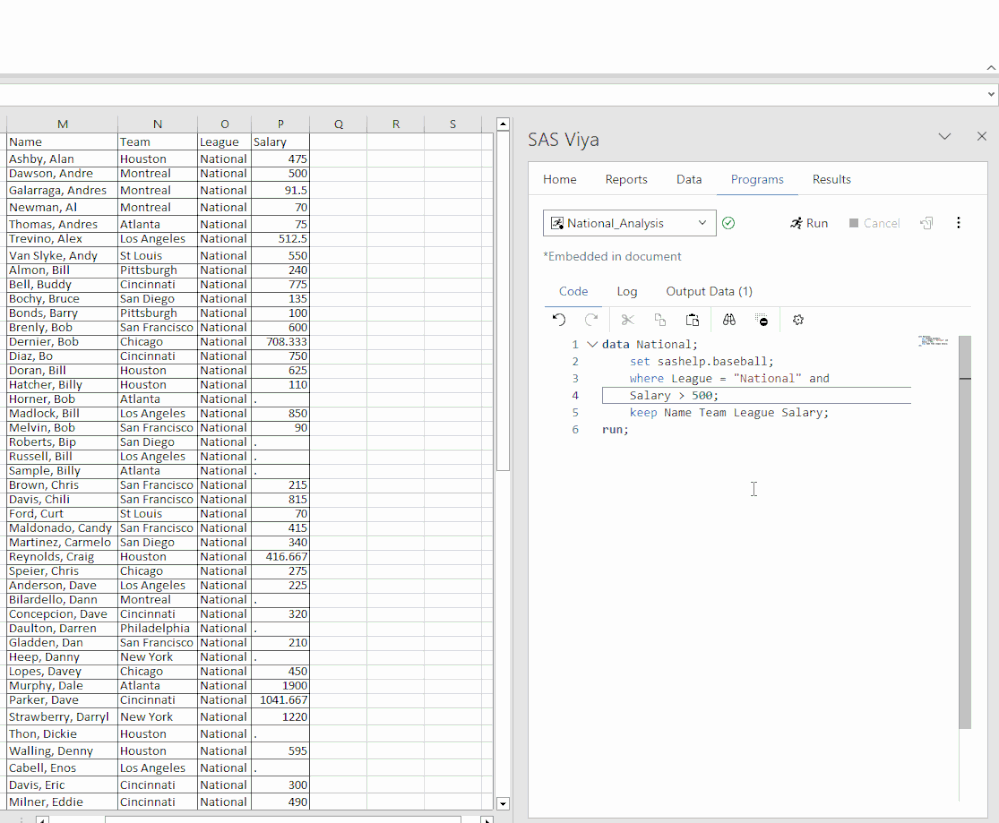Expand the SAS Viya pane options chevron
Image resolution: width=999 pixels, height=823 pixels.
click(944, 137)
